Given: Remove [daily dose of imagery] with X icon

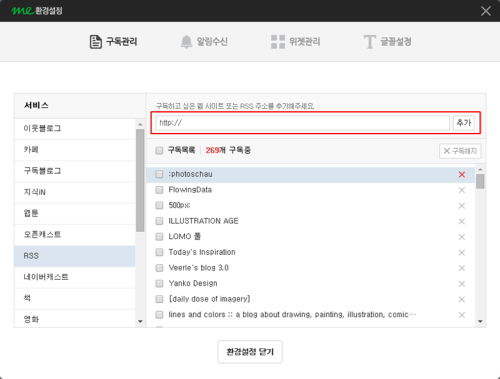Looking at the screenshot, I should coord(462,299).
